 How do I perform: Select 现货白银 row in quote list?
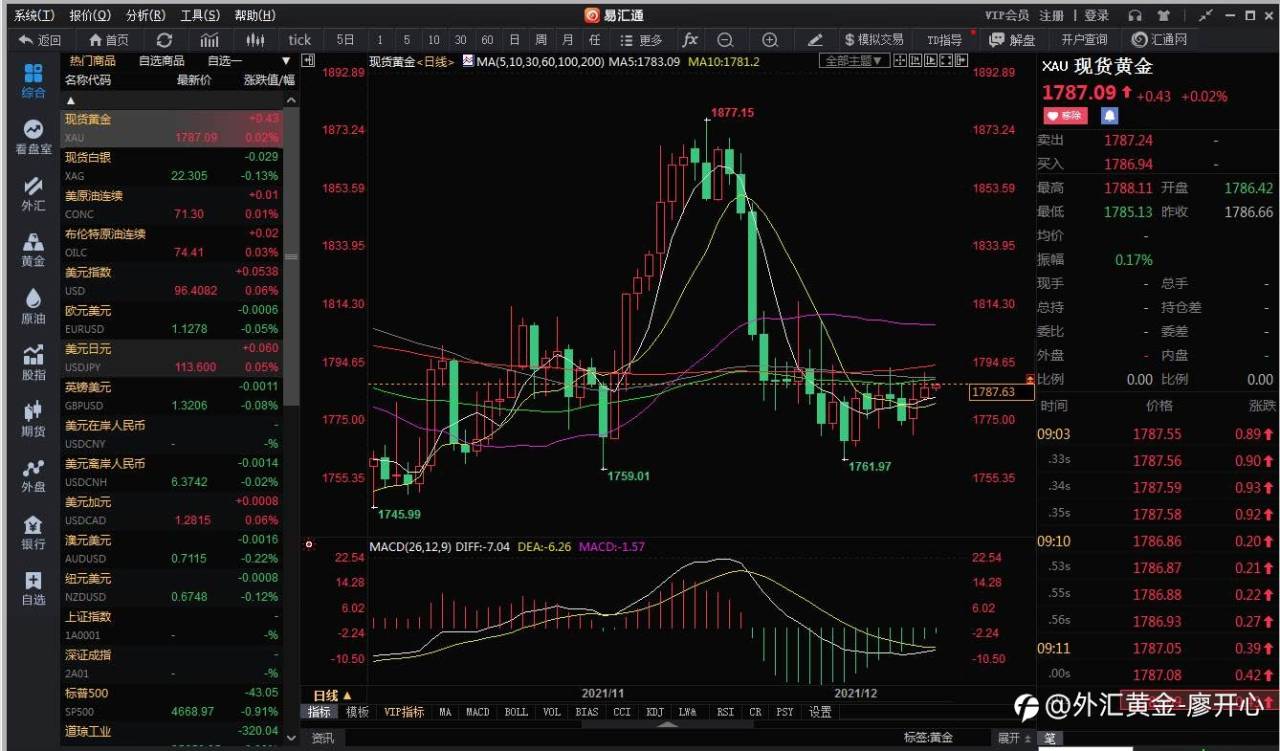172,167
